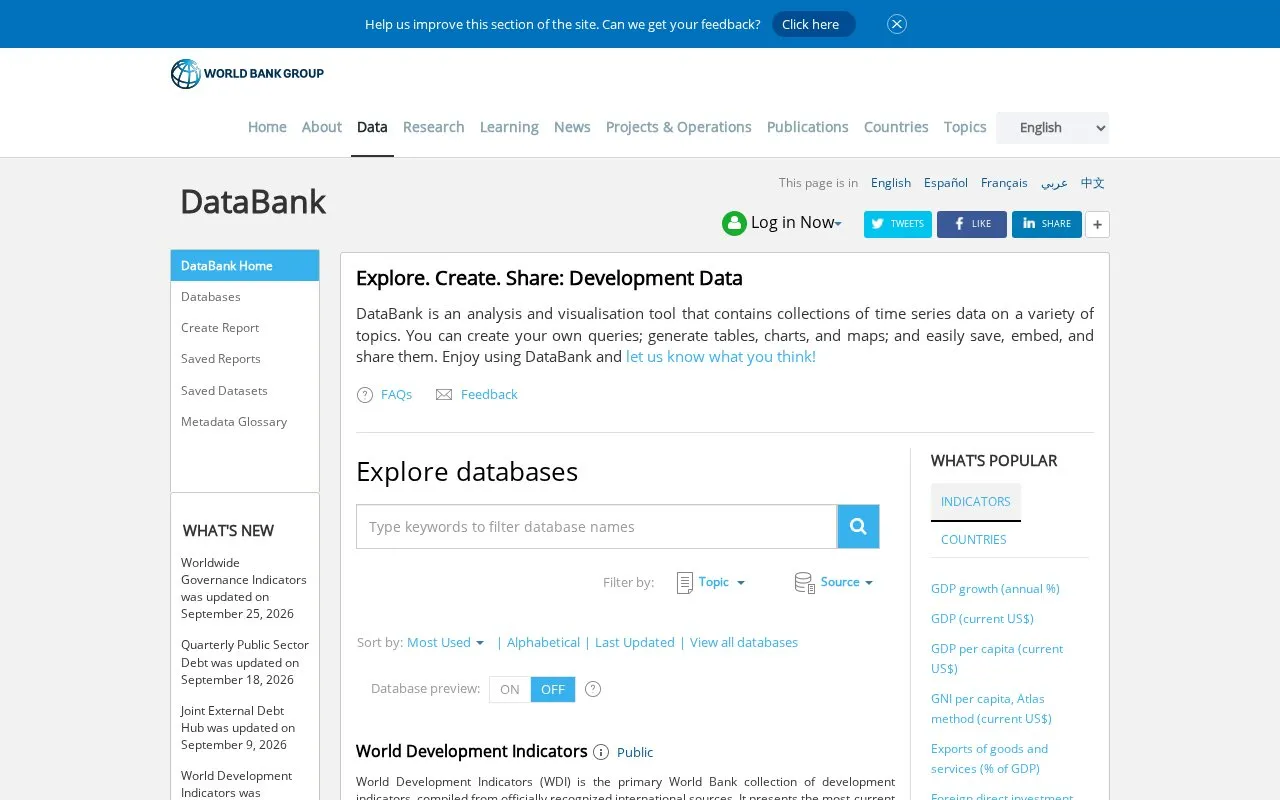Click the FAQs question mark icon
Viewport: 1280px width, 800px height.
365,395
